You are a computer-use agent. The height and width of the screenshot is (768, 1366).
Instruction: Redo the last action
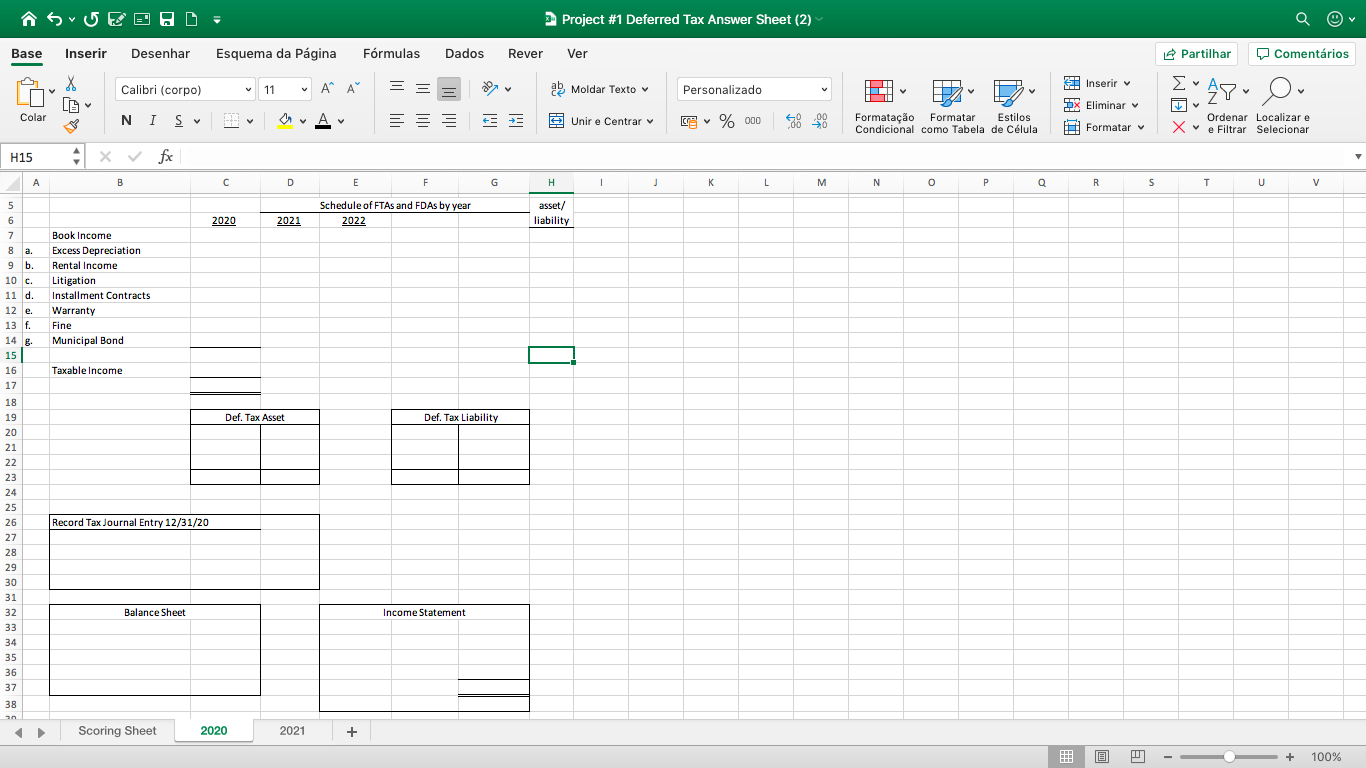[92, 19]
